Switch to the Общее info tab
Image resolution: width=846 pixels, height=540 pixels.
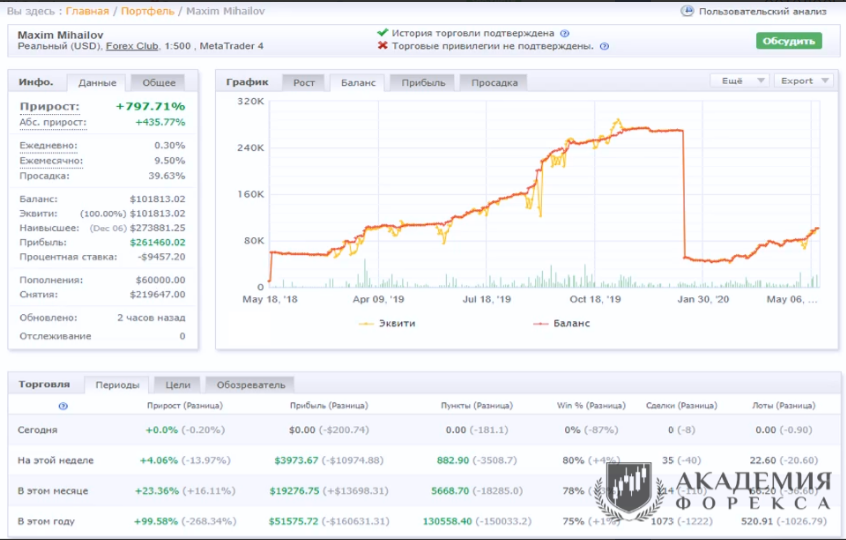(x=158, y=83)
